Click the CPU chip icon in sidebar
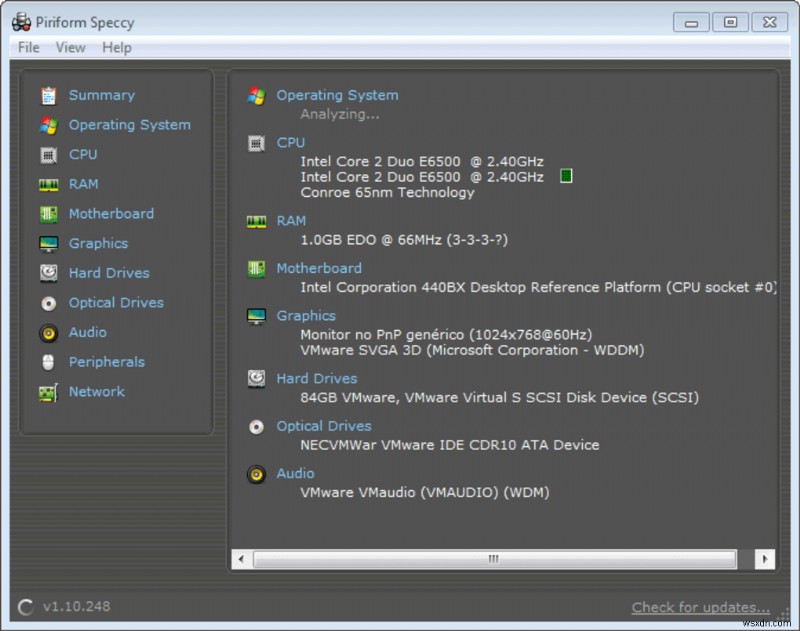The height and width of the screenshot is (631, 800). point(48,155)
